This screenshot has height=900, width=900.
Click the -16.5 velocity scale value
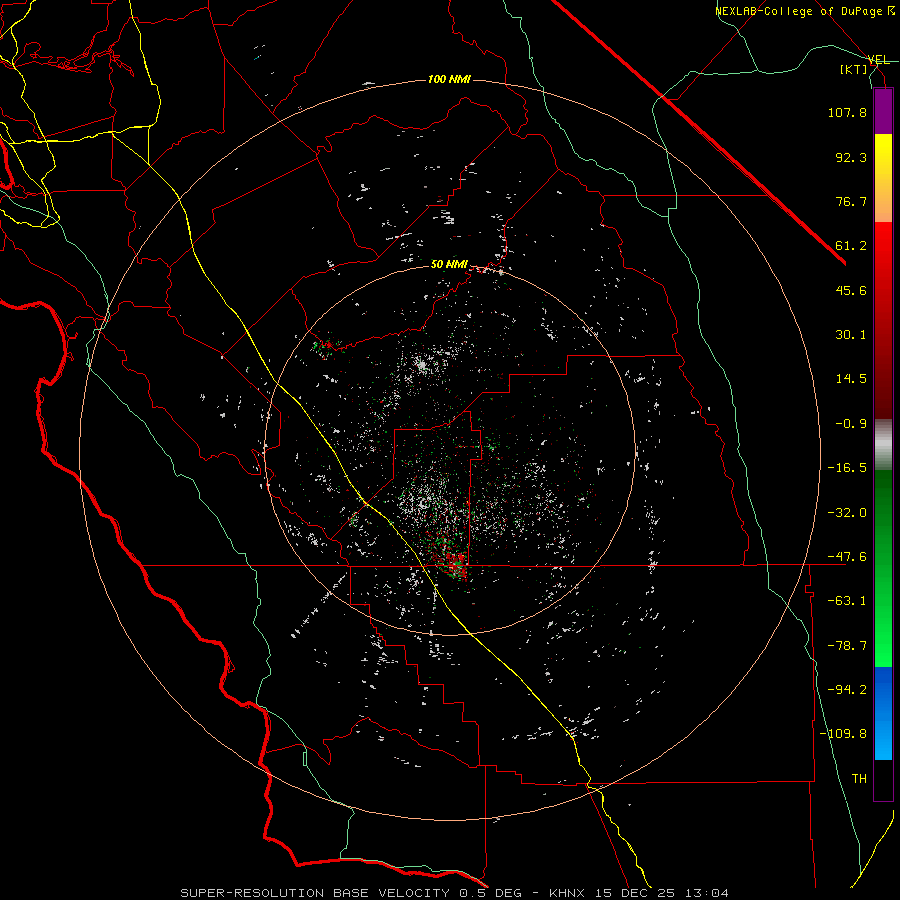coord(847,468)
